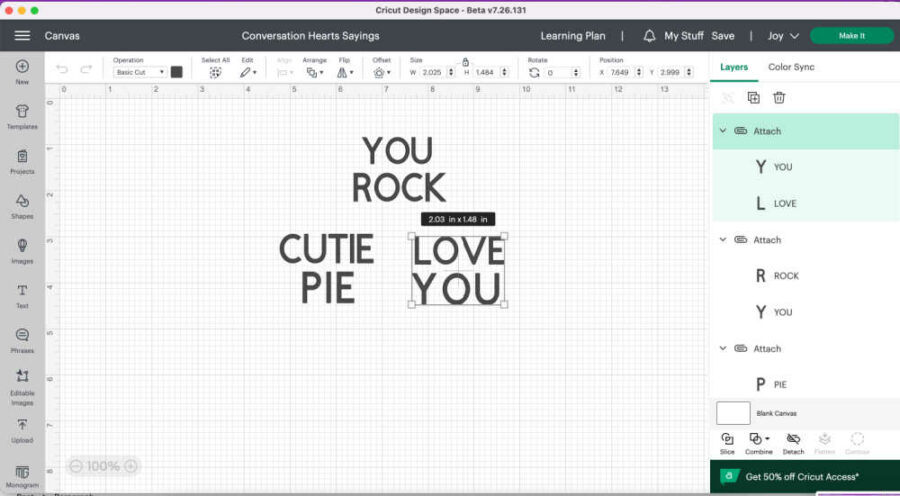Duplicate the layer using the duplicate icon
Image resolution: width=900 pixels, height=496 pixels.
[x=753, y=97]
